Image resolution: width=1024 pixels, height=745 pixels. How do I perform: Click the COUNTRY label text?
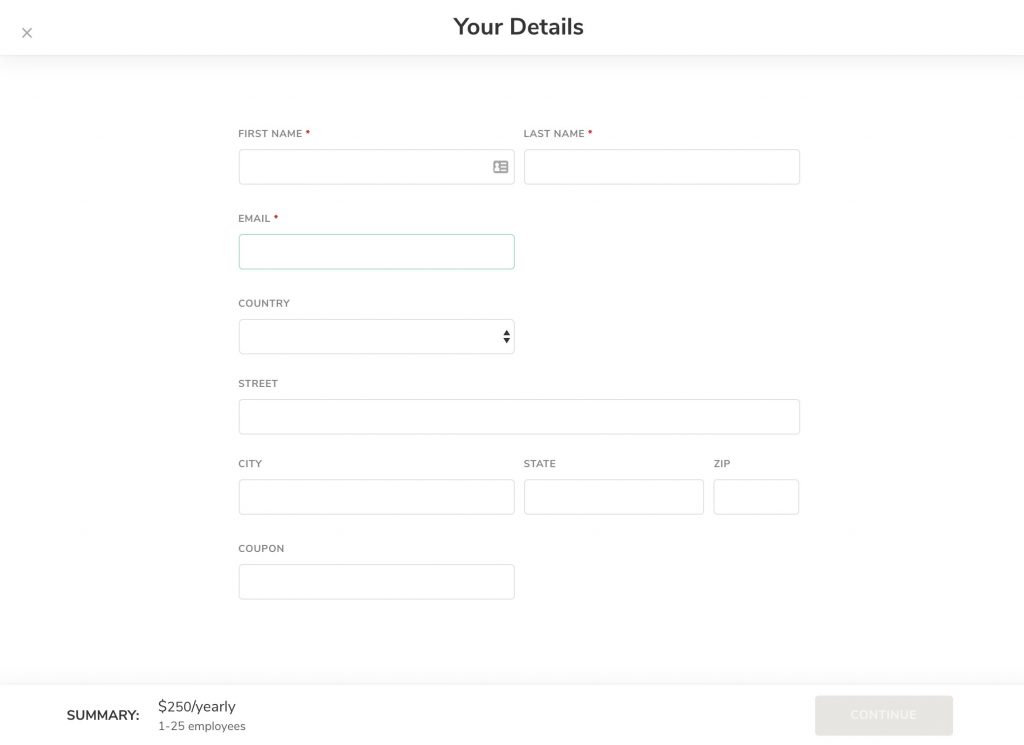pyautogui.click(x=264, y=304)
